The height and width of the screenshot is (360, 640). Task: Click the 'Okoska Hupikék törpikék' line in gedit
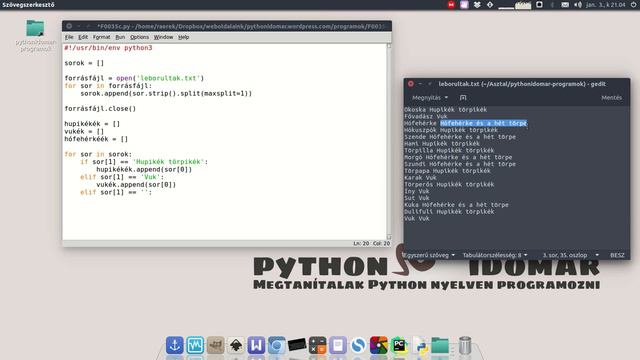[x=445, y=109]
